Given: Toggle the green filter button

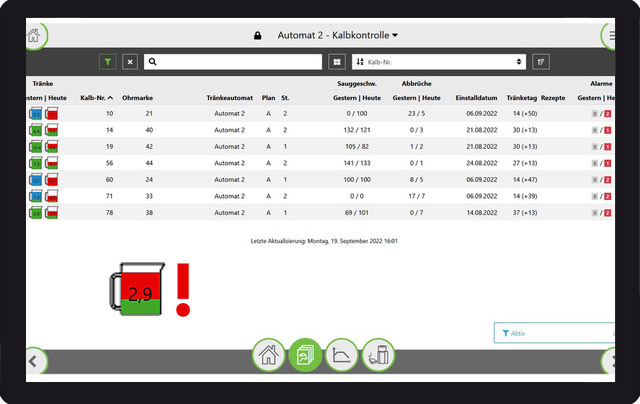Looking at the screenshot, I should pyautogui.click(x=107, y=62).
